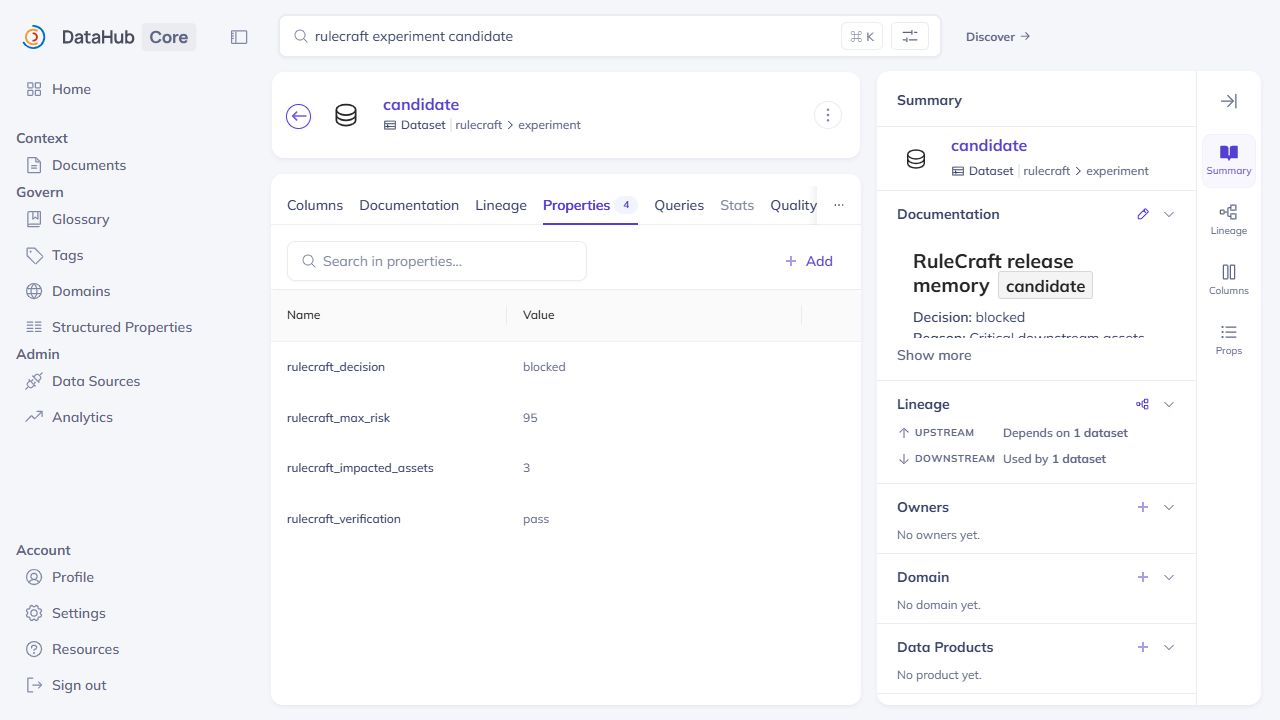The width and height of the screenshot is (1280, 720).
Task: Add a domain with the plus icon
Action: click(x=1143, y=577)
